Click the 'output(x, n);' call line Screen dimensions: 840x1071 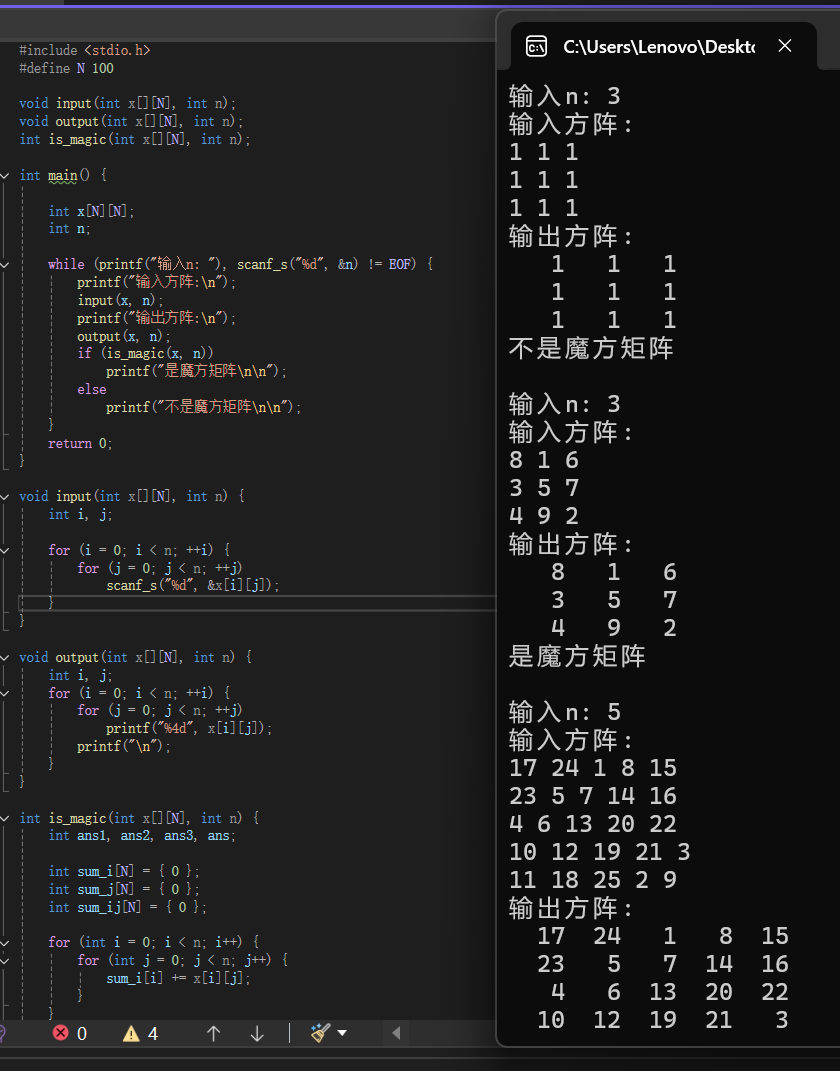click(124, 336)
